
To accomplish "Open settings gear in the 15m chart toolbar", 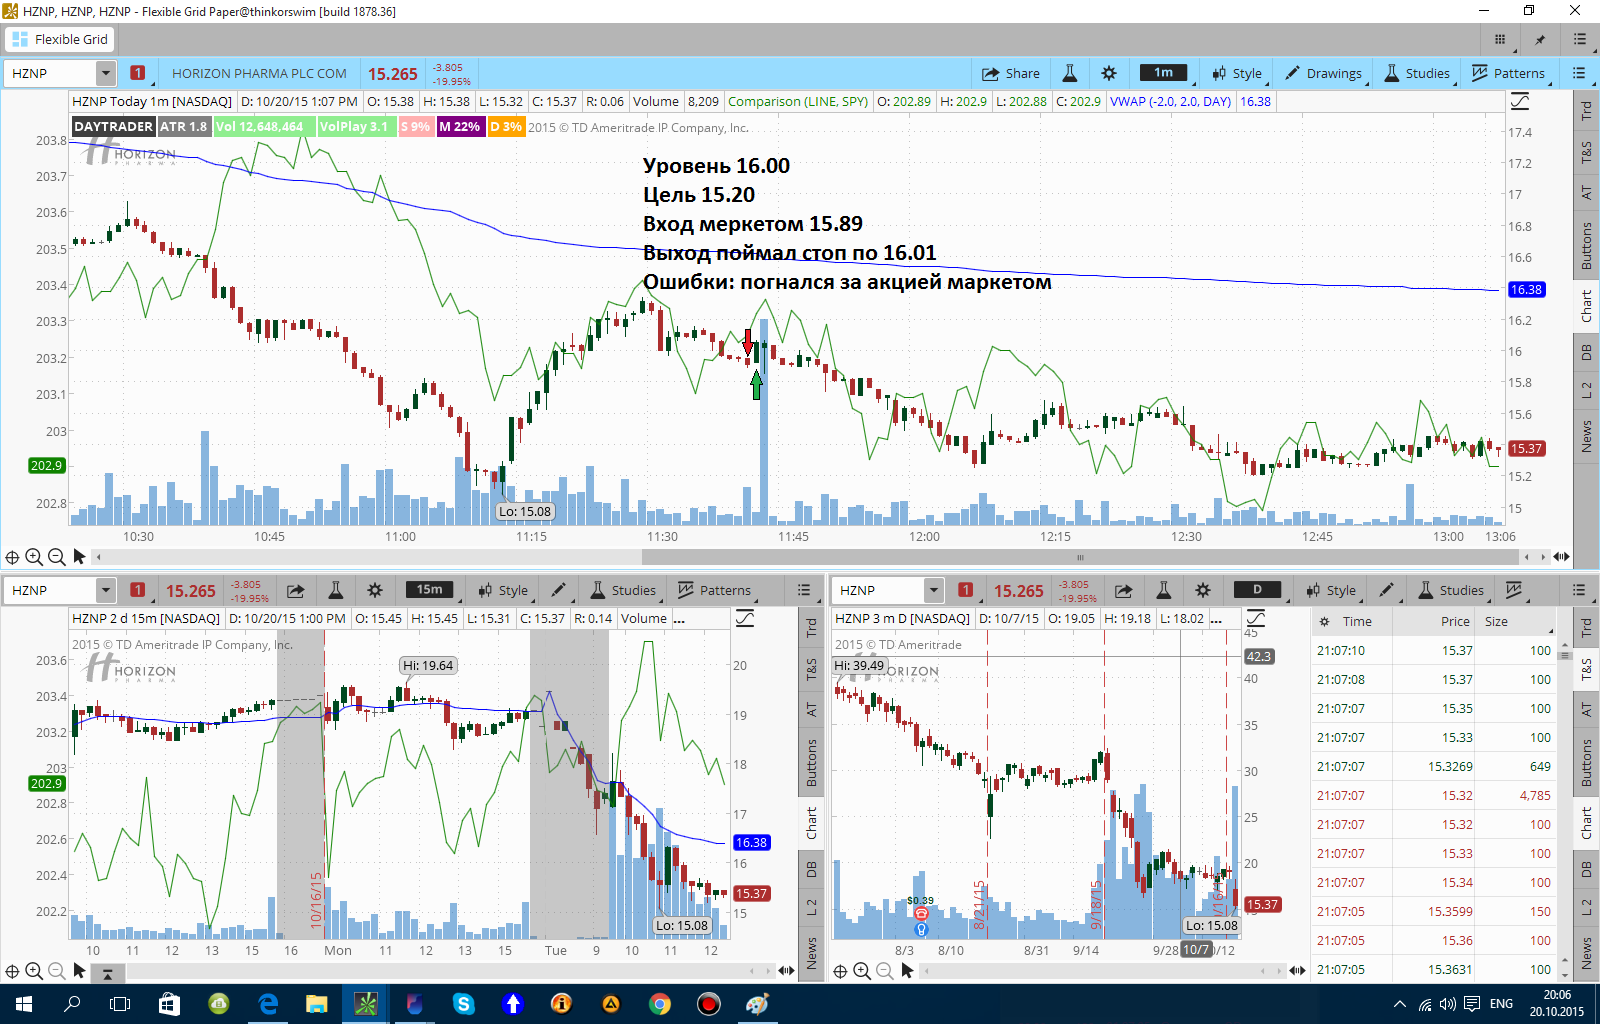I will coord(375,590).
